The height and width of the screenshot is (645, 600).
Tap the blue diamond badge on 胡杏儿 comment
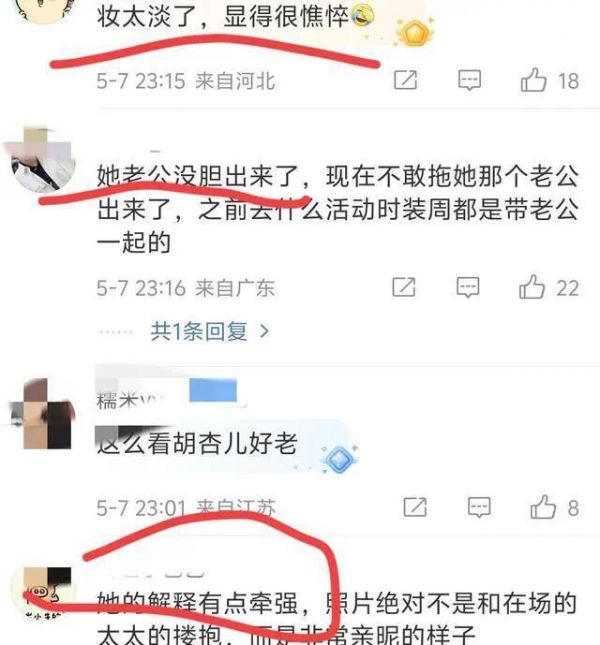(340, 459)
